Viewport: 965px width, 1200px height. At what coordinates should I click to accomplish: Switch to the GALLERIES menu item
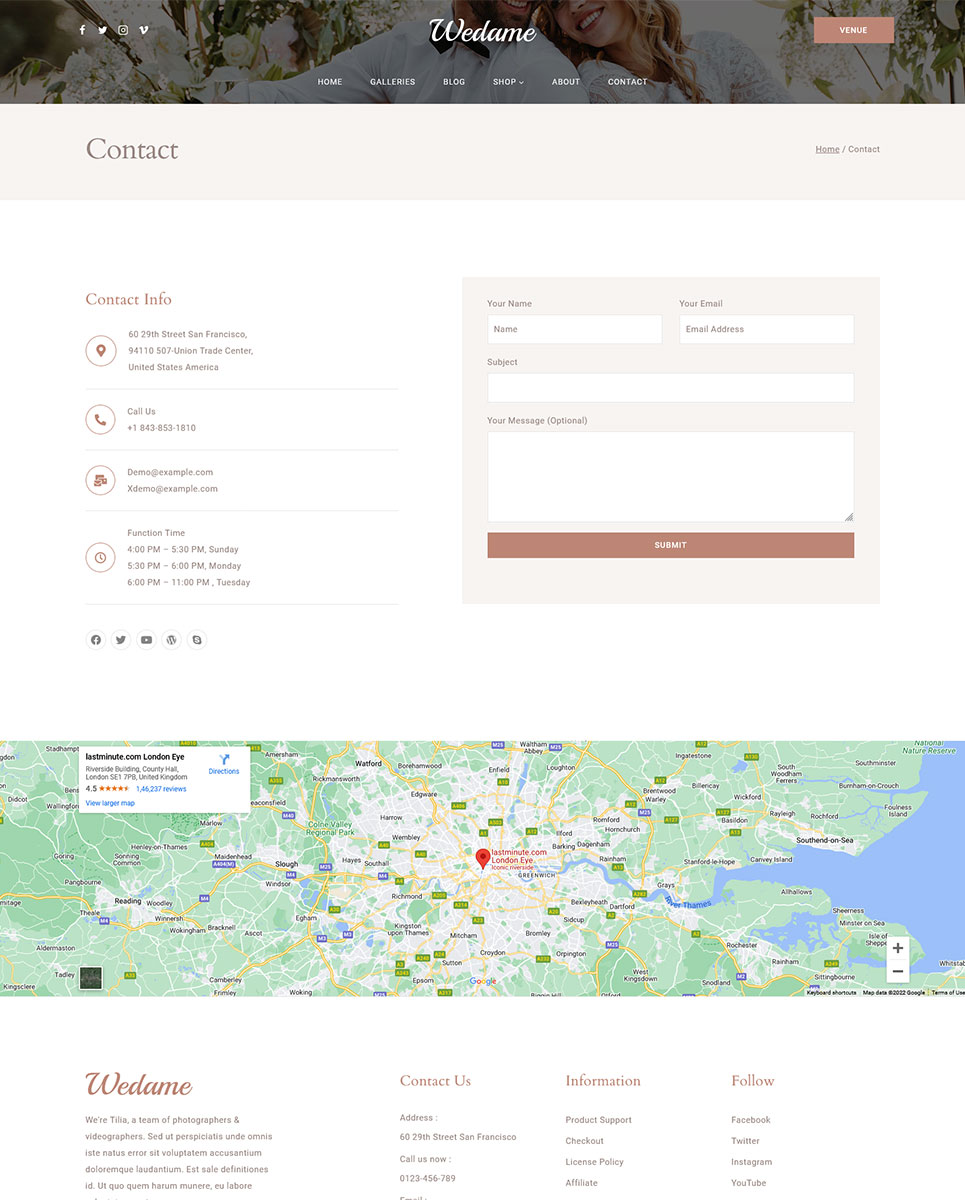tap(392, 82)
